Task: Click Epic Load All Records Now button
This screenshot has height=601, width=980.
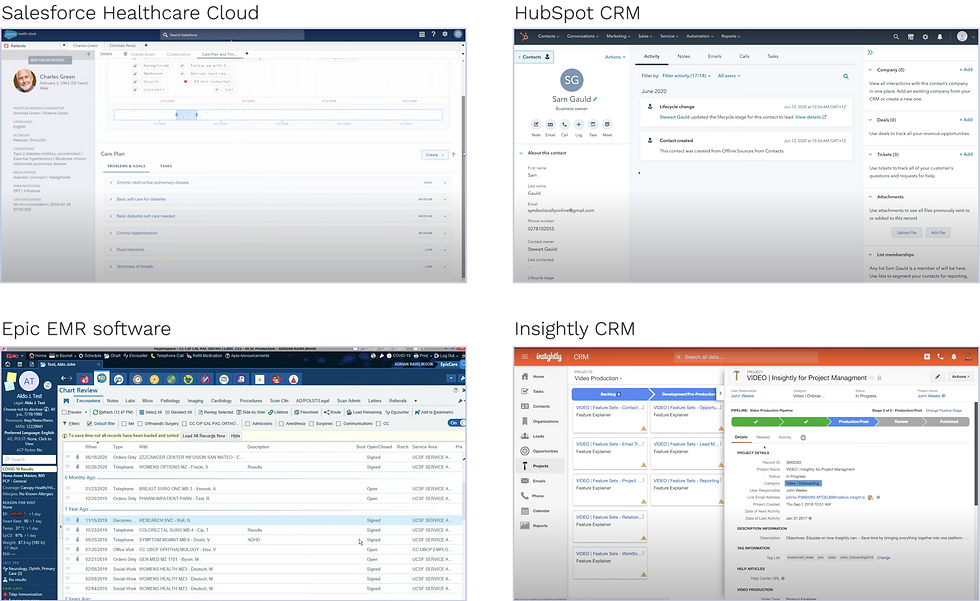Action: click(204, 435)
